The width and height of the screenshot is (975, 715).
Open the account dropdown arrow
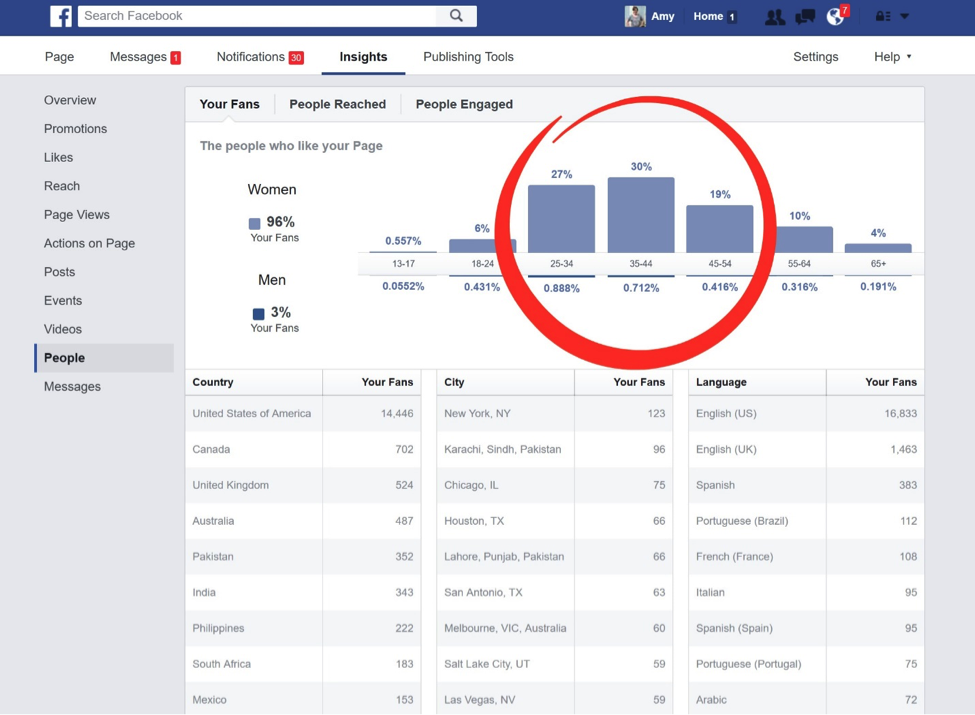tap(905, 17)
